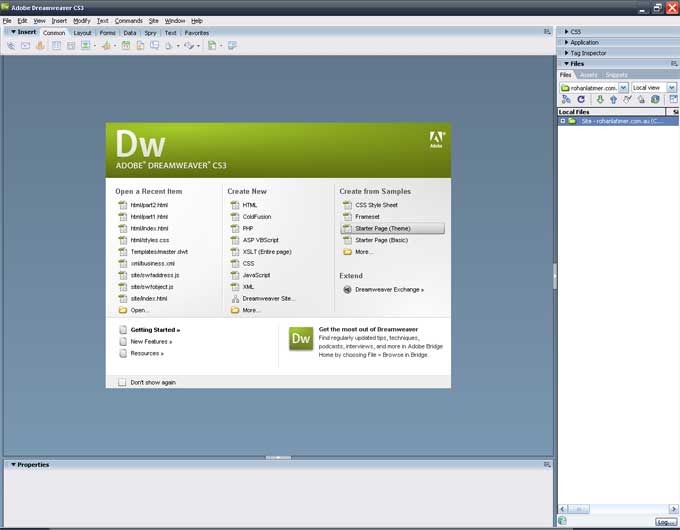Switch to the Snippets tab
Image resolution: width=680 pixels, height=530 pixels.
coord(616,75)
